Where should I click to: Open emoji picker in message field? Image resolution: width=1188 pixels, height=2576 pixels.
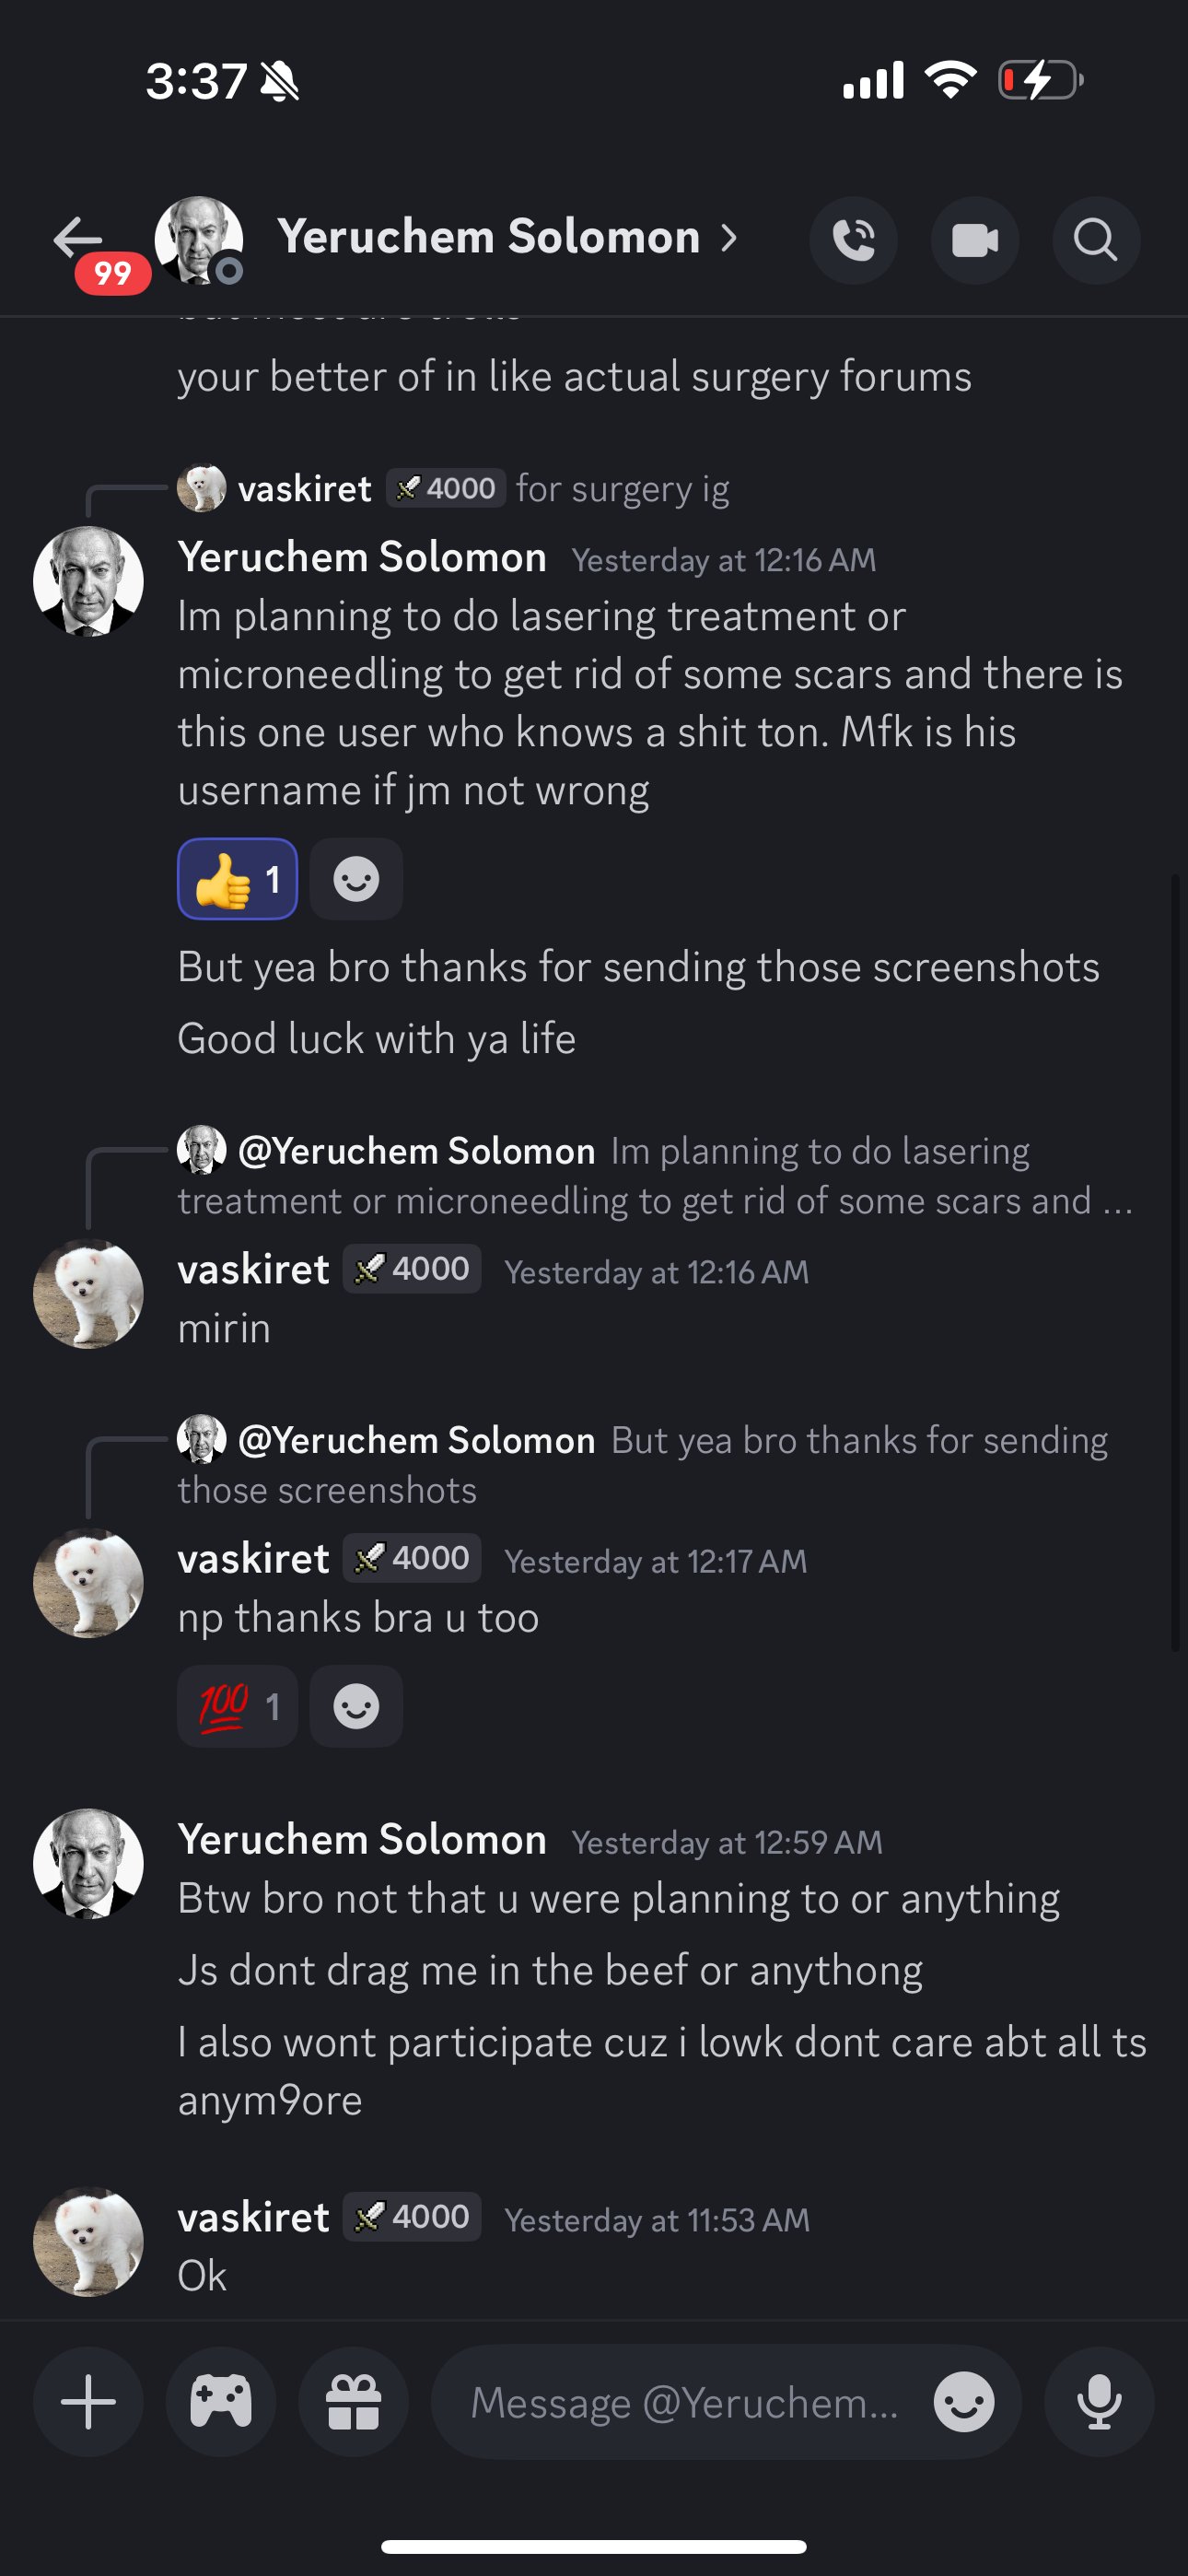tap(964, 2402)
